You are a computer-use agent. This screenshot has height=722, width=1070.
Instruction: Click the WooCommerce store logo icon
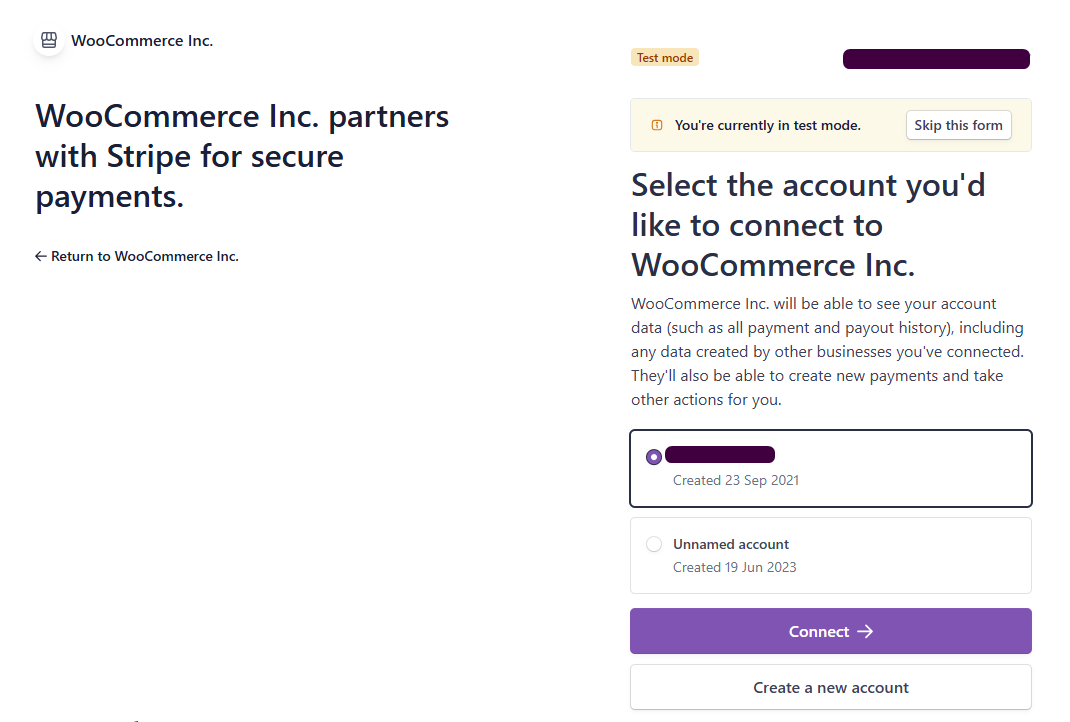pos(49,41)
